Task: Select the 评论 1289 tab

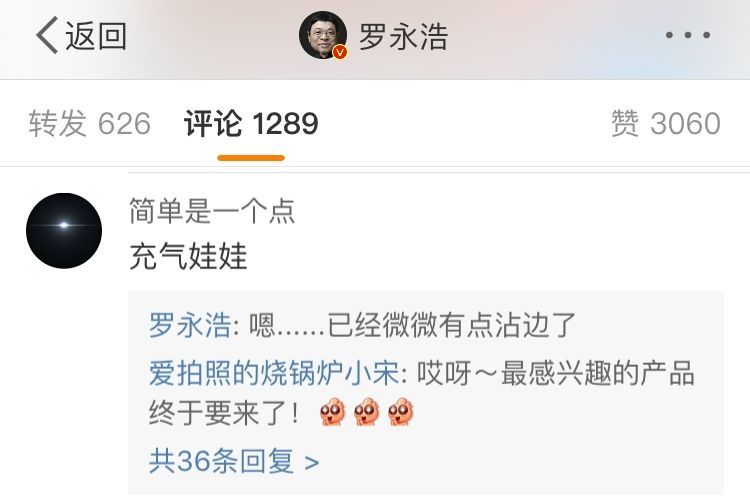Action: pos(251,123)
